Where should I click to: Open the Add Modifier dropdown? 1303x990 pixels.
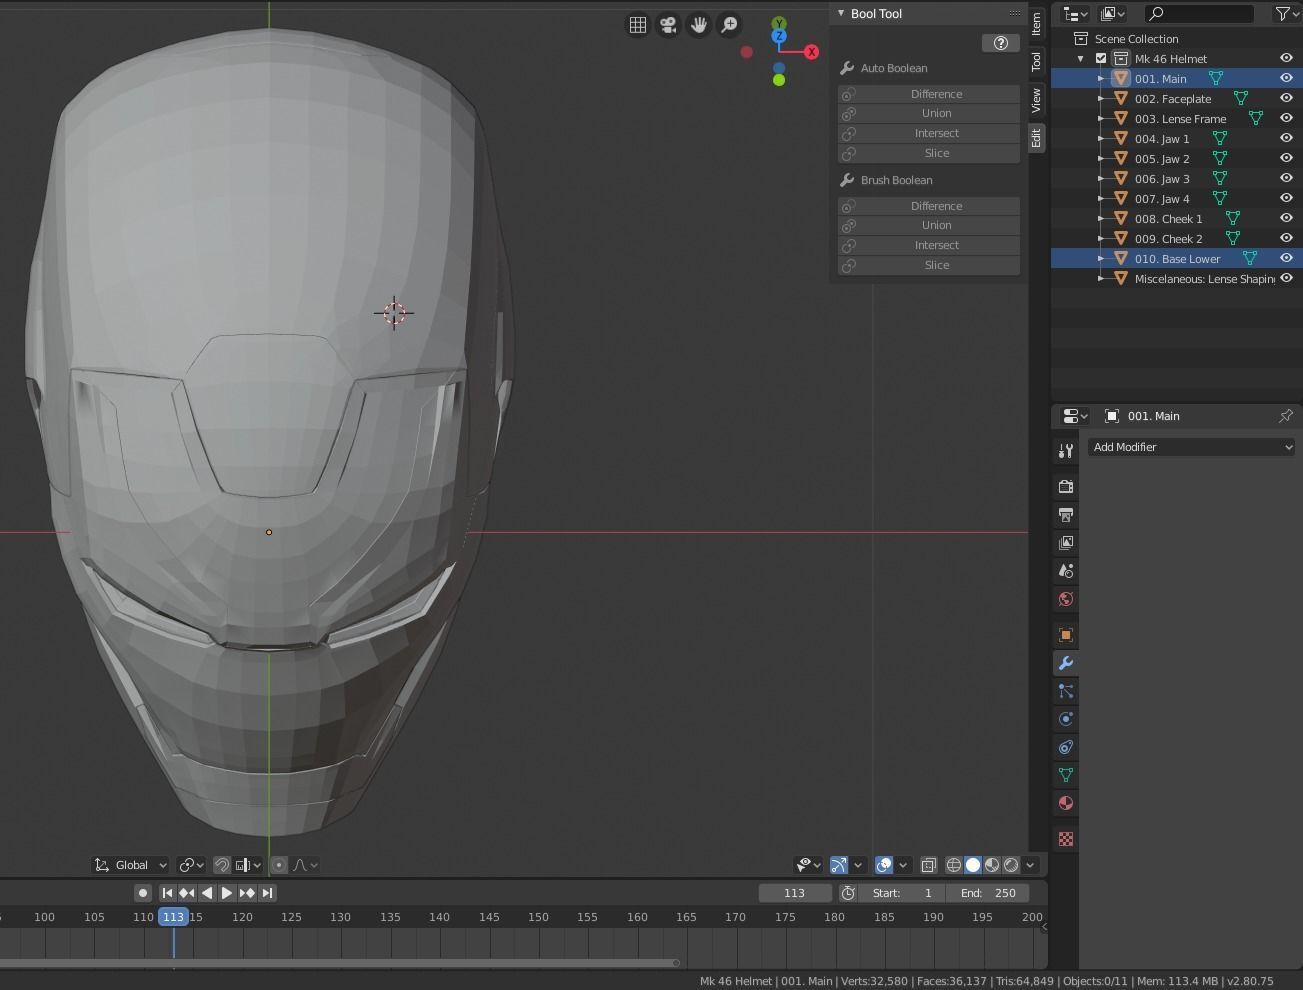1190,447
